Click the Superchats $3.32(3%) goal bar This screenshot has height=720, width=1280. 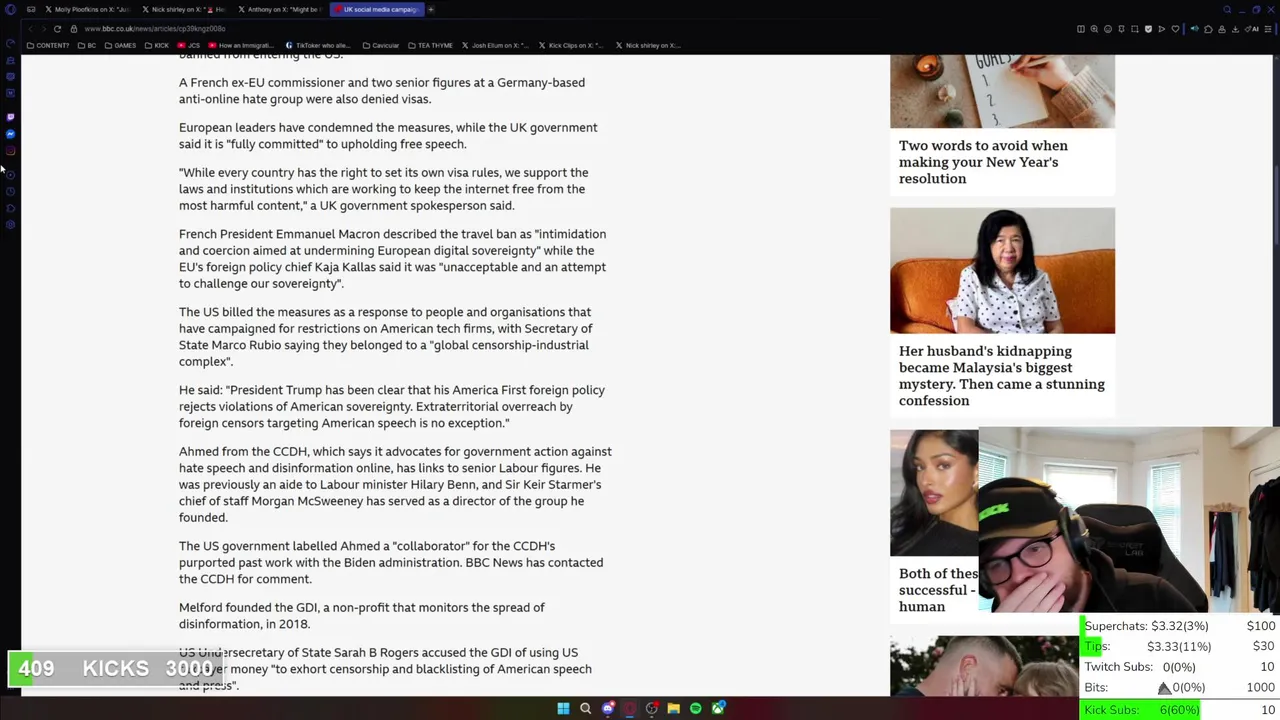click(x=1180, y=626)
